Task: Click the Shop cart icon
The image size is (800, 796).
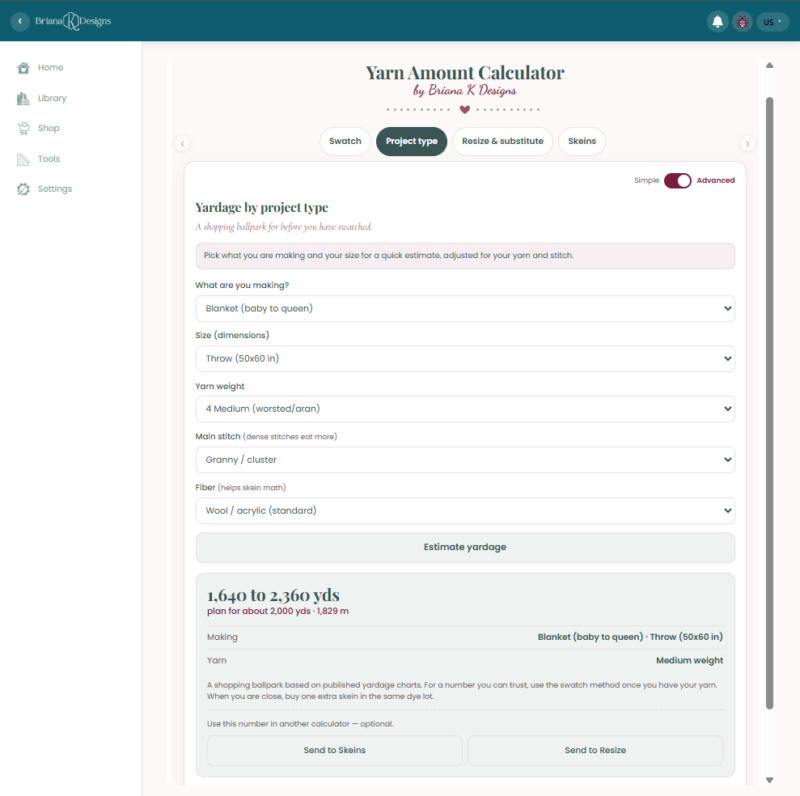Action: tap(23, 129)
